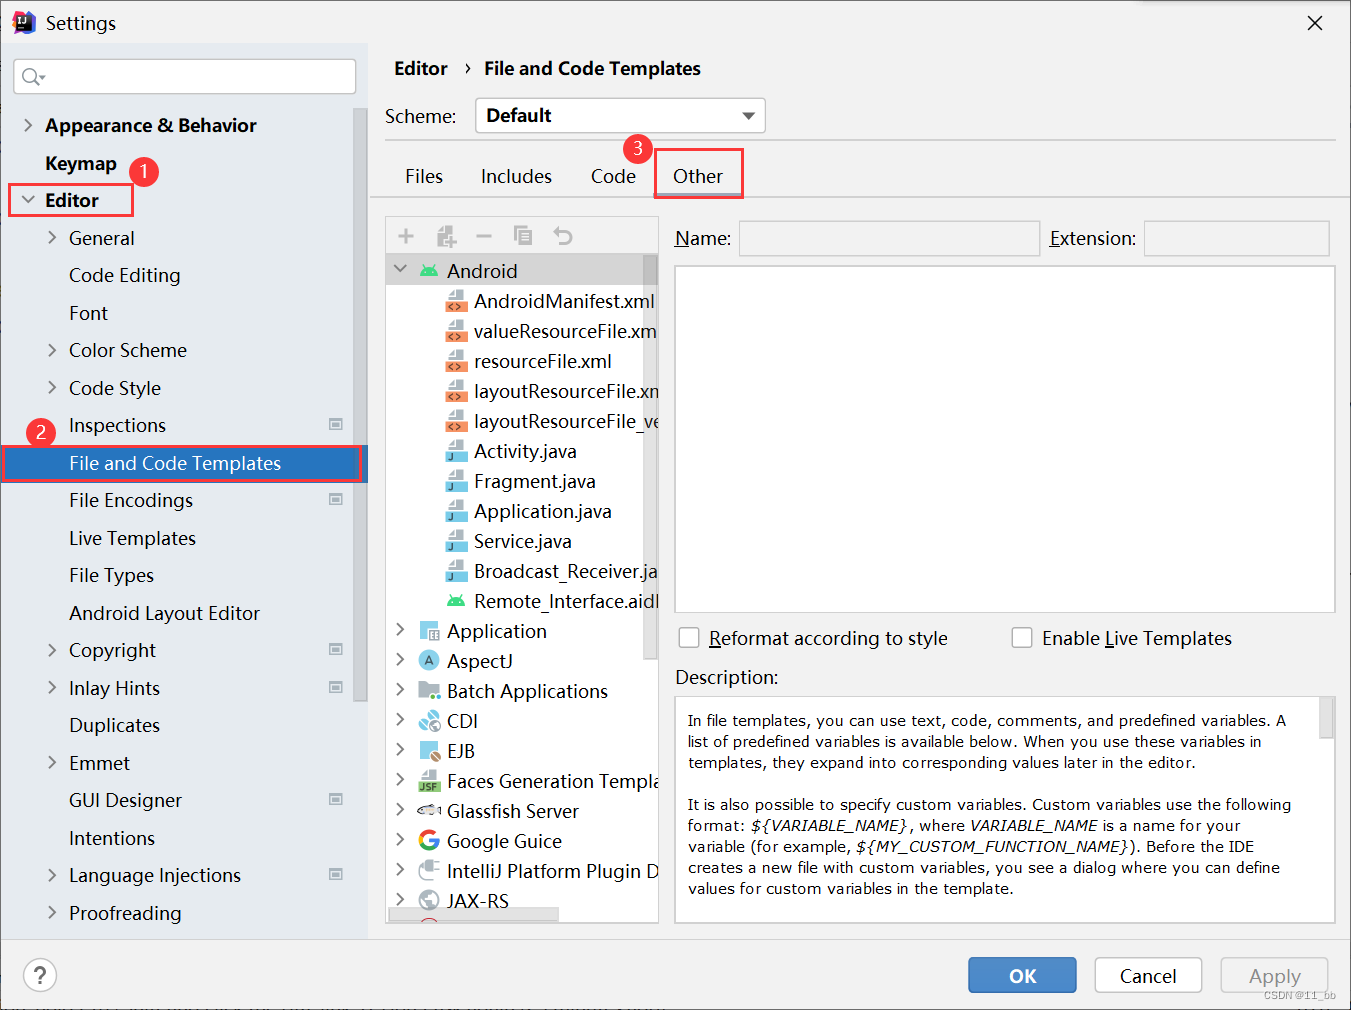Click the Activity.java file icon
This screenshot has height=1010, width=1351.
(x=456, y=451)
